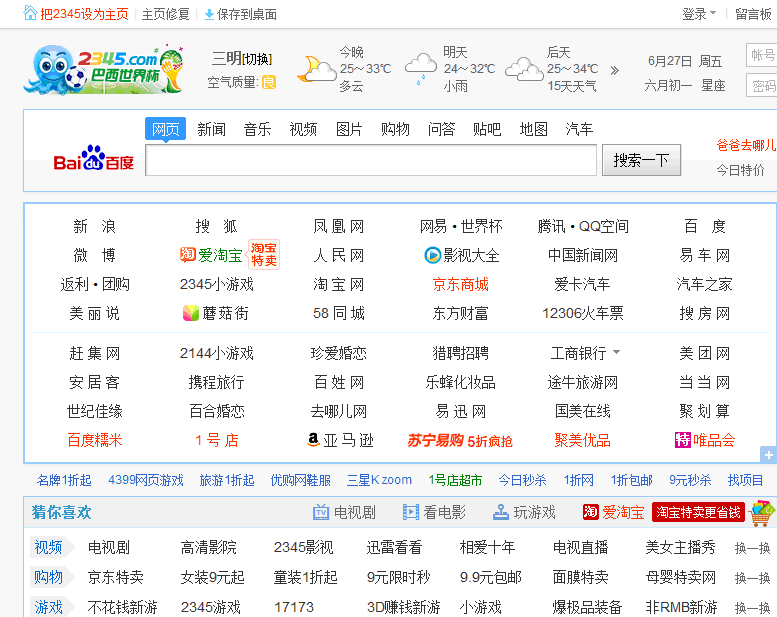
Task: Open the 15天天气 forecast link
Action: click(572, 86)
